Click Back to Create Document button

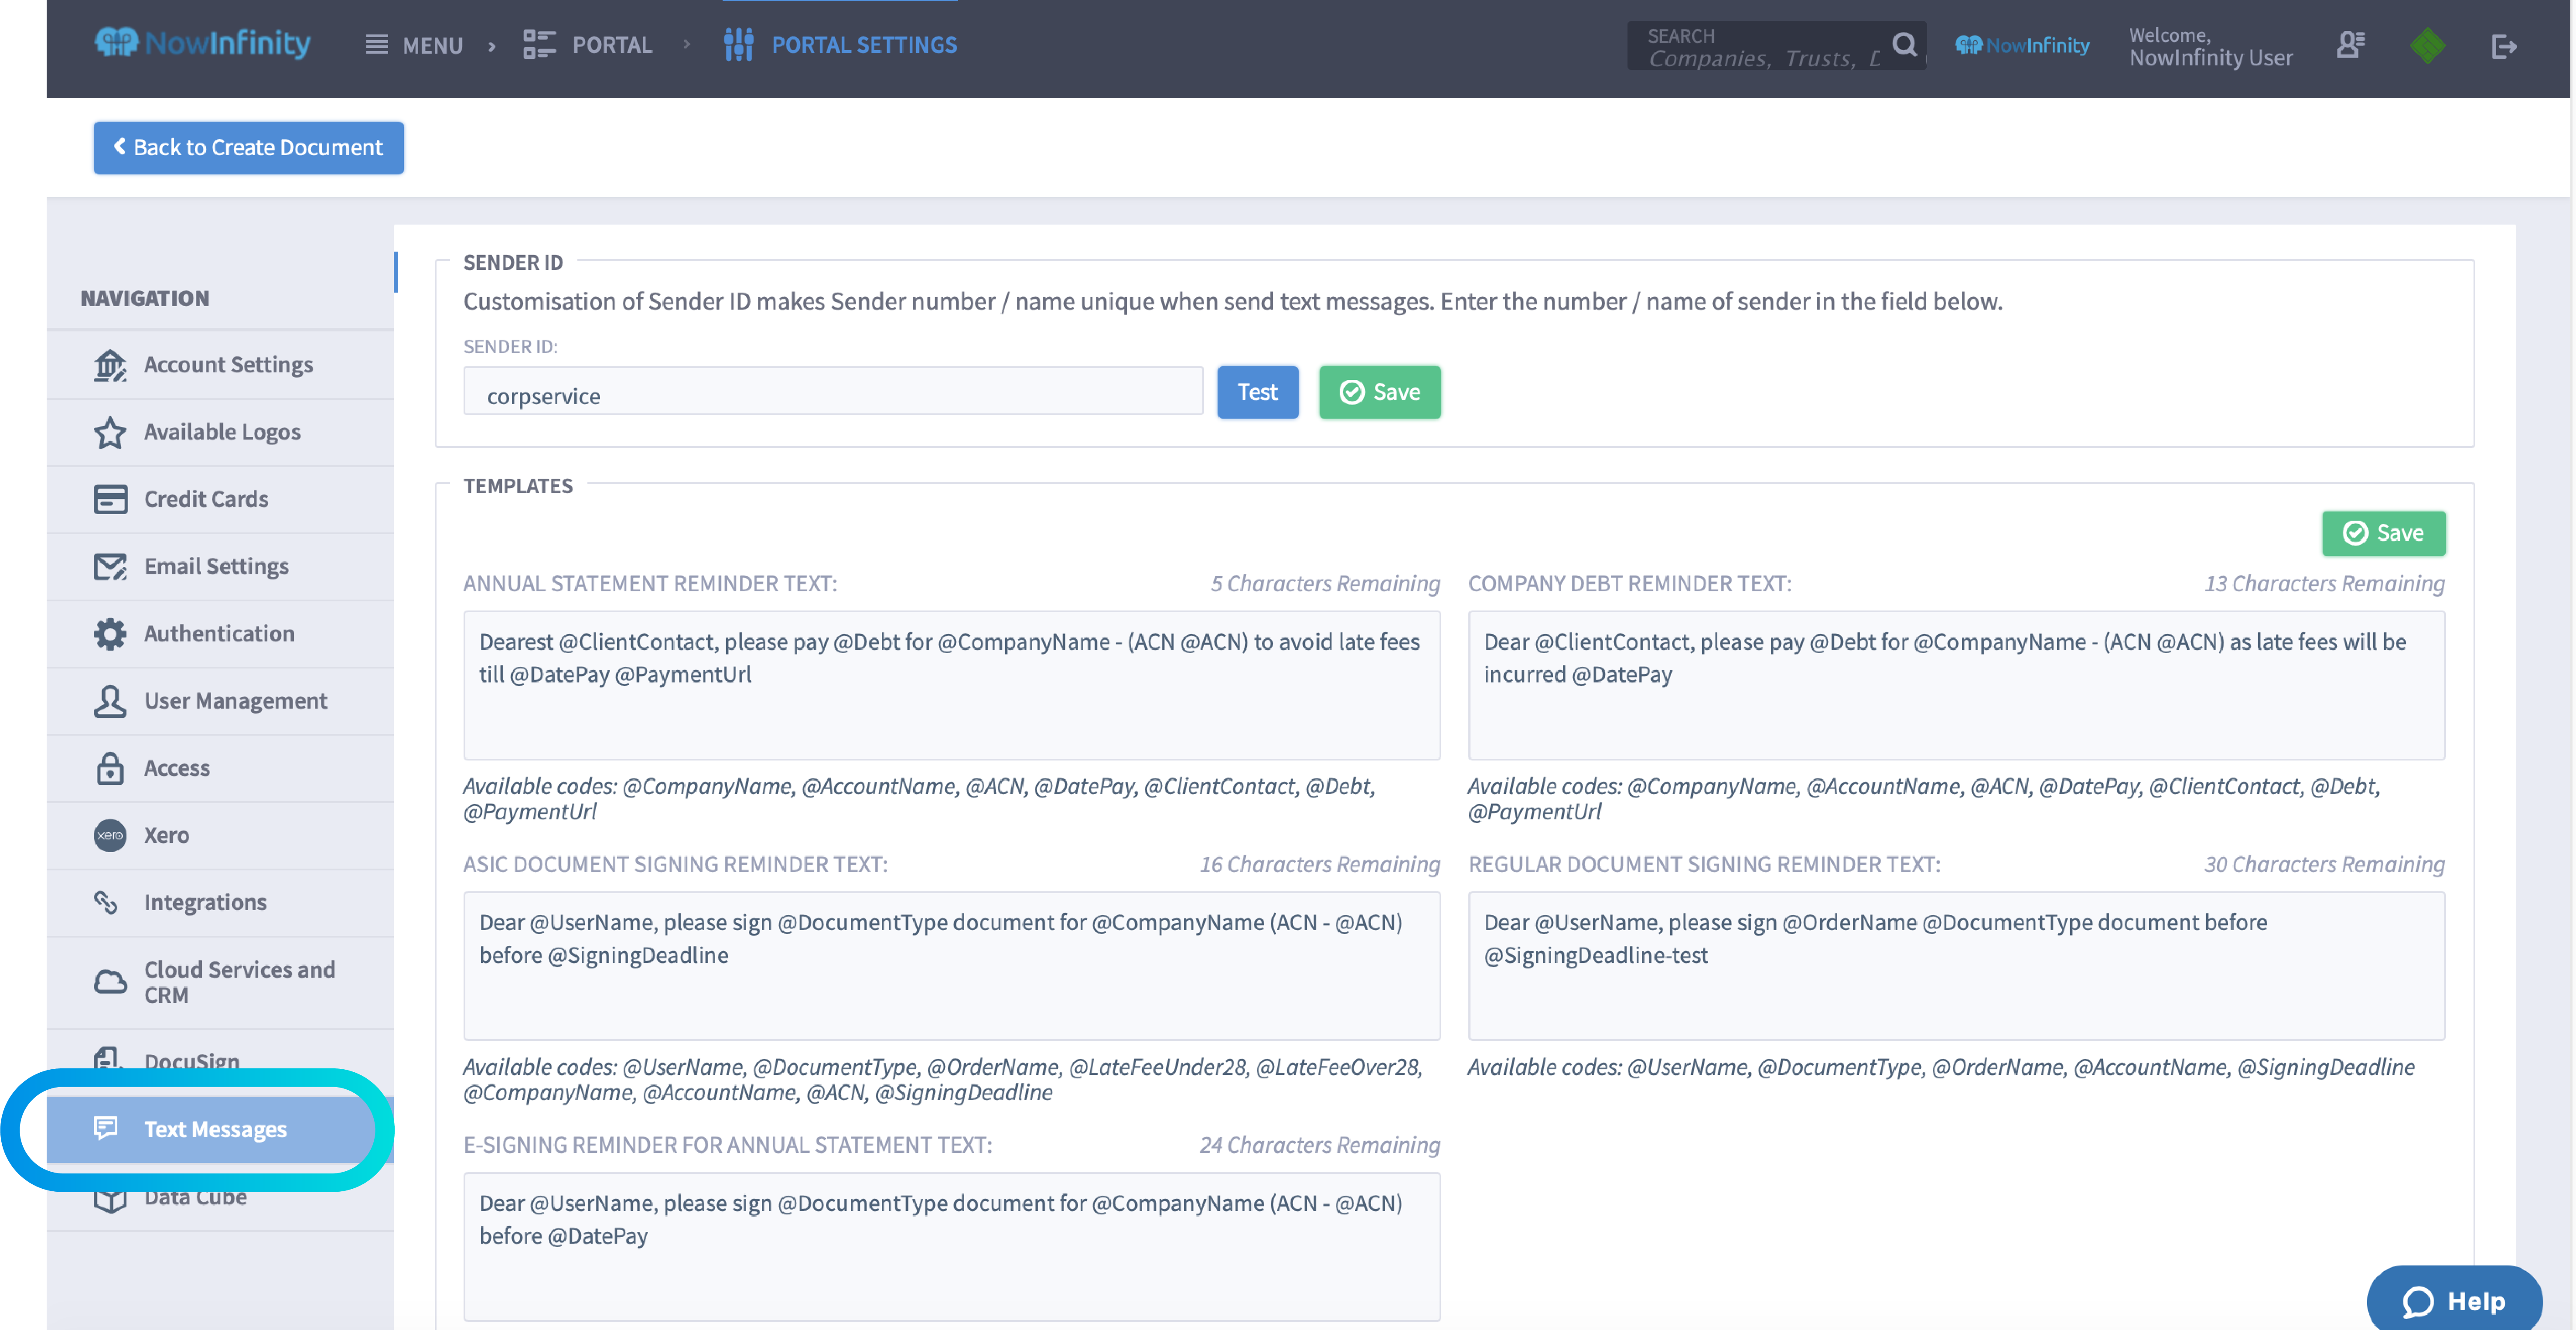248,148
